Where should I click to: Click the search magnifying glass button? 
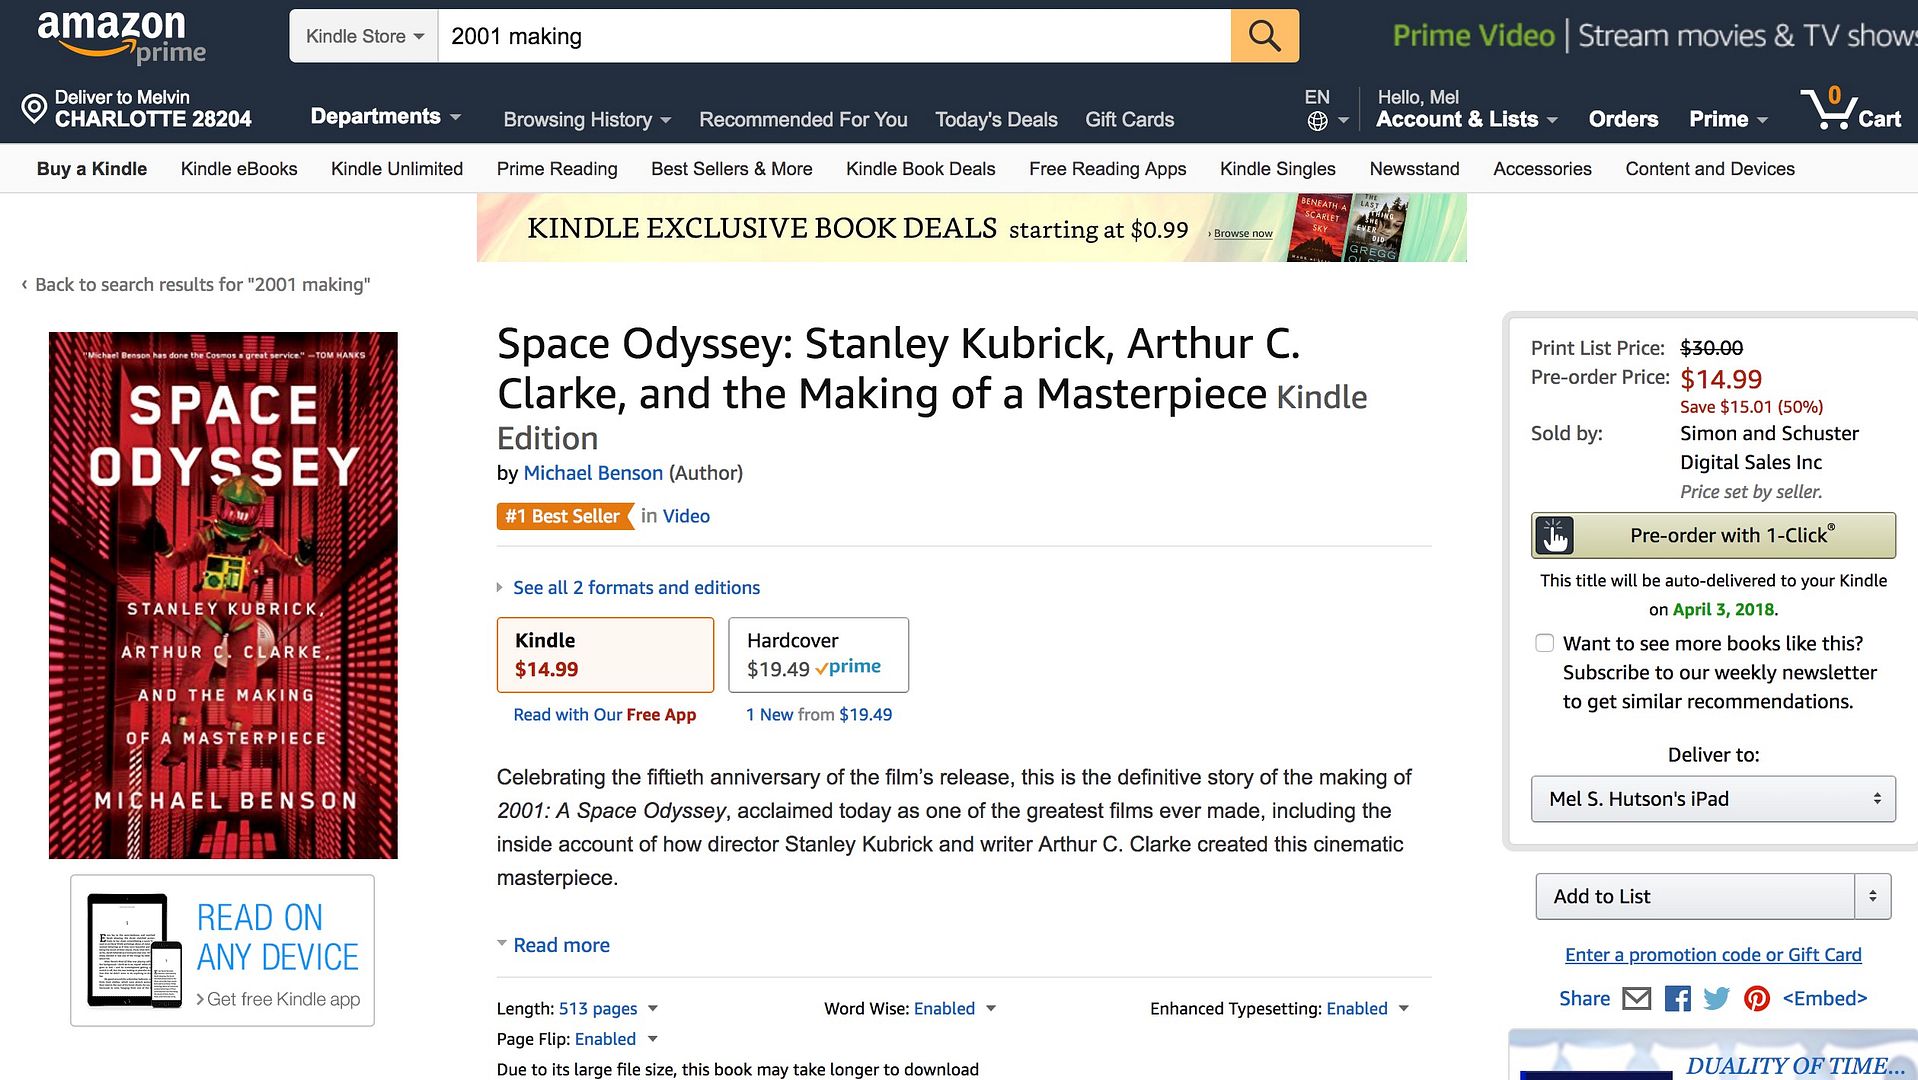(1264, 36)
